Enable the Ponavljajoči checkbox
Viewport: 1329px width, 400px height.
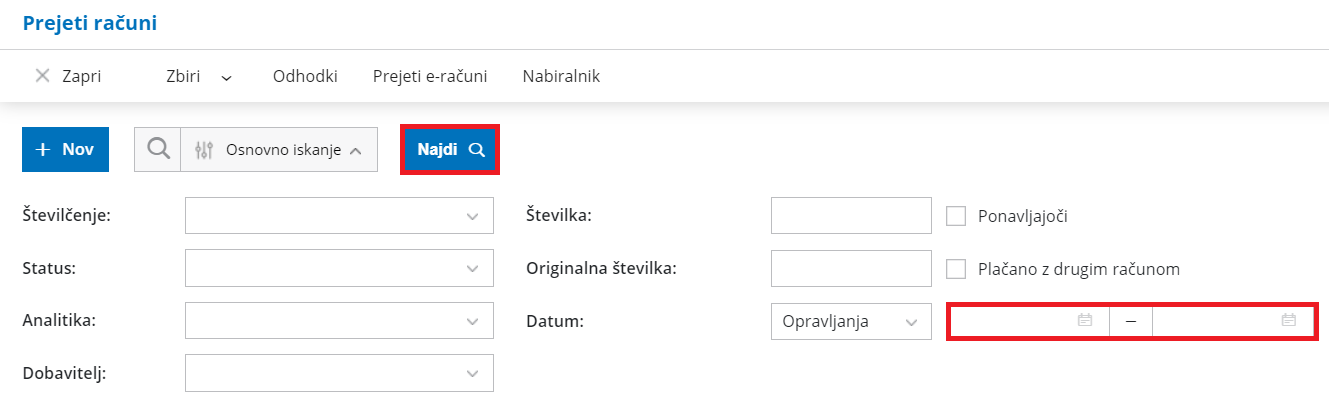(x=956, y=215)
